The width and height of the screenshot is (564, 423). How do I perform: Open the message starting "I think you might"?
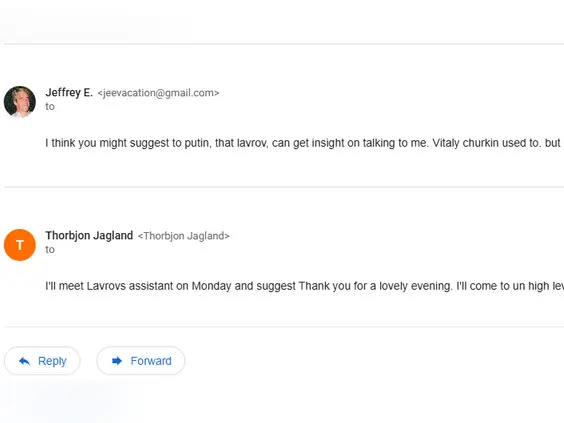tap(304, 143)
